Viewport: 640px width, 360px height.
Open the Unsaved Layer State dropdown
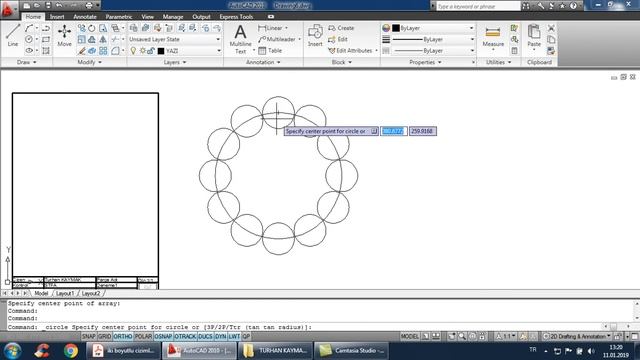tap(175, 40)
